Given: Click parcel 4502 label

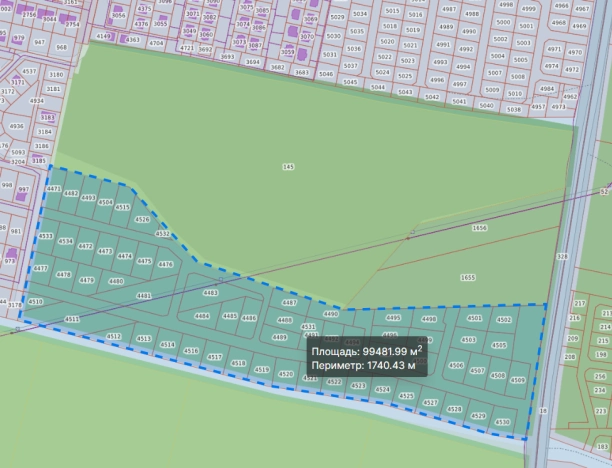Looking at the screenshot, I should 503,319.
